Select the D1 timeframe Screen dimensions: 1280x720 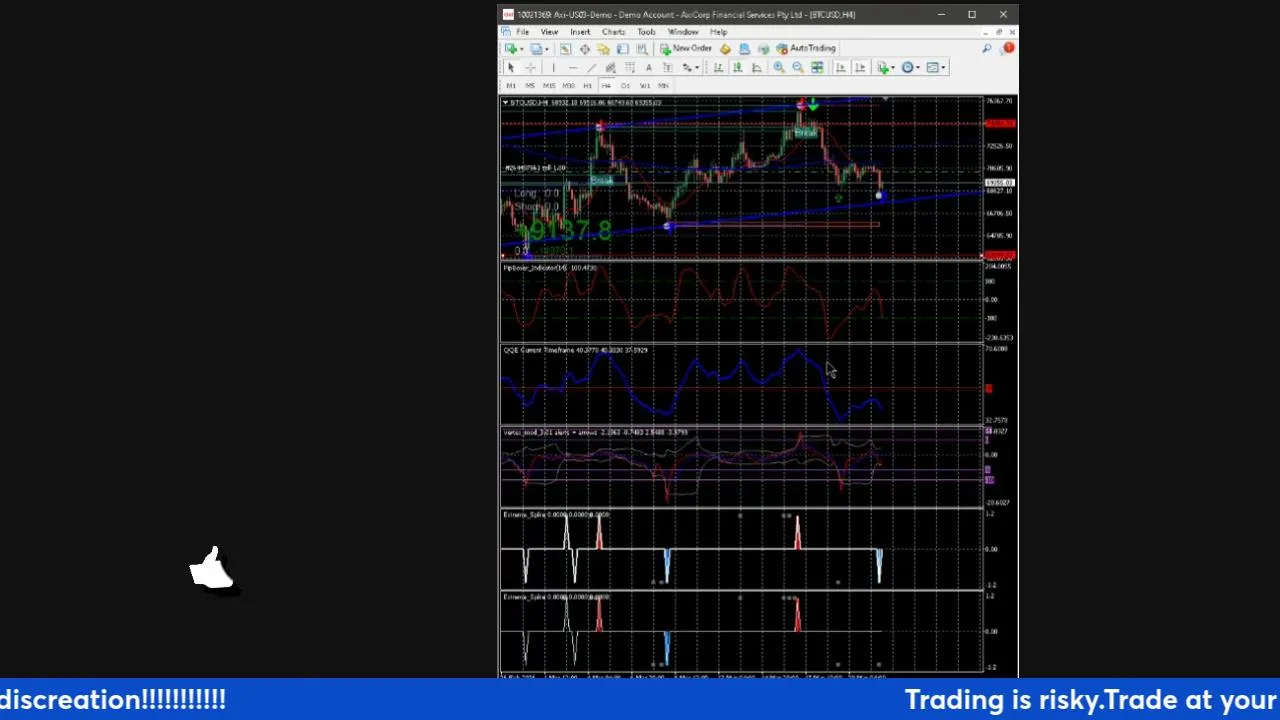625,86
